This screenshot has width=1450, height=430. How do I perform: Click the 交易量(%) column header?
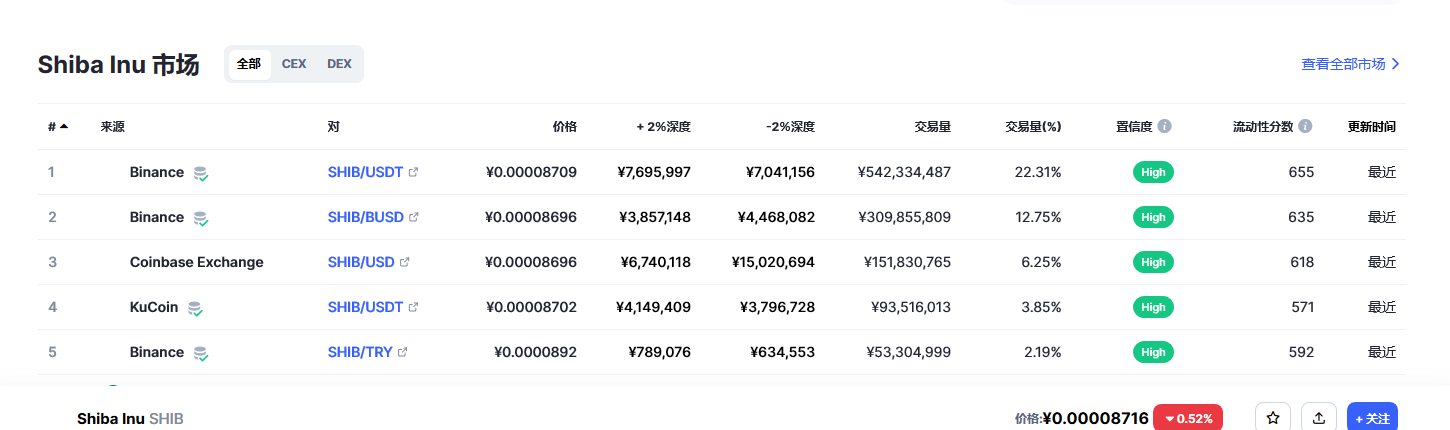click(1033, 127)
